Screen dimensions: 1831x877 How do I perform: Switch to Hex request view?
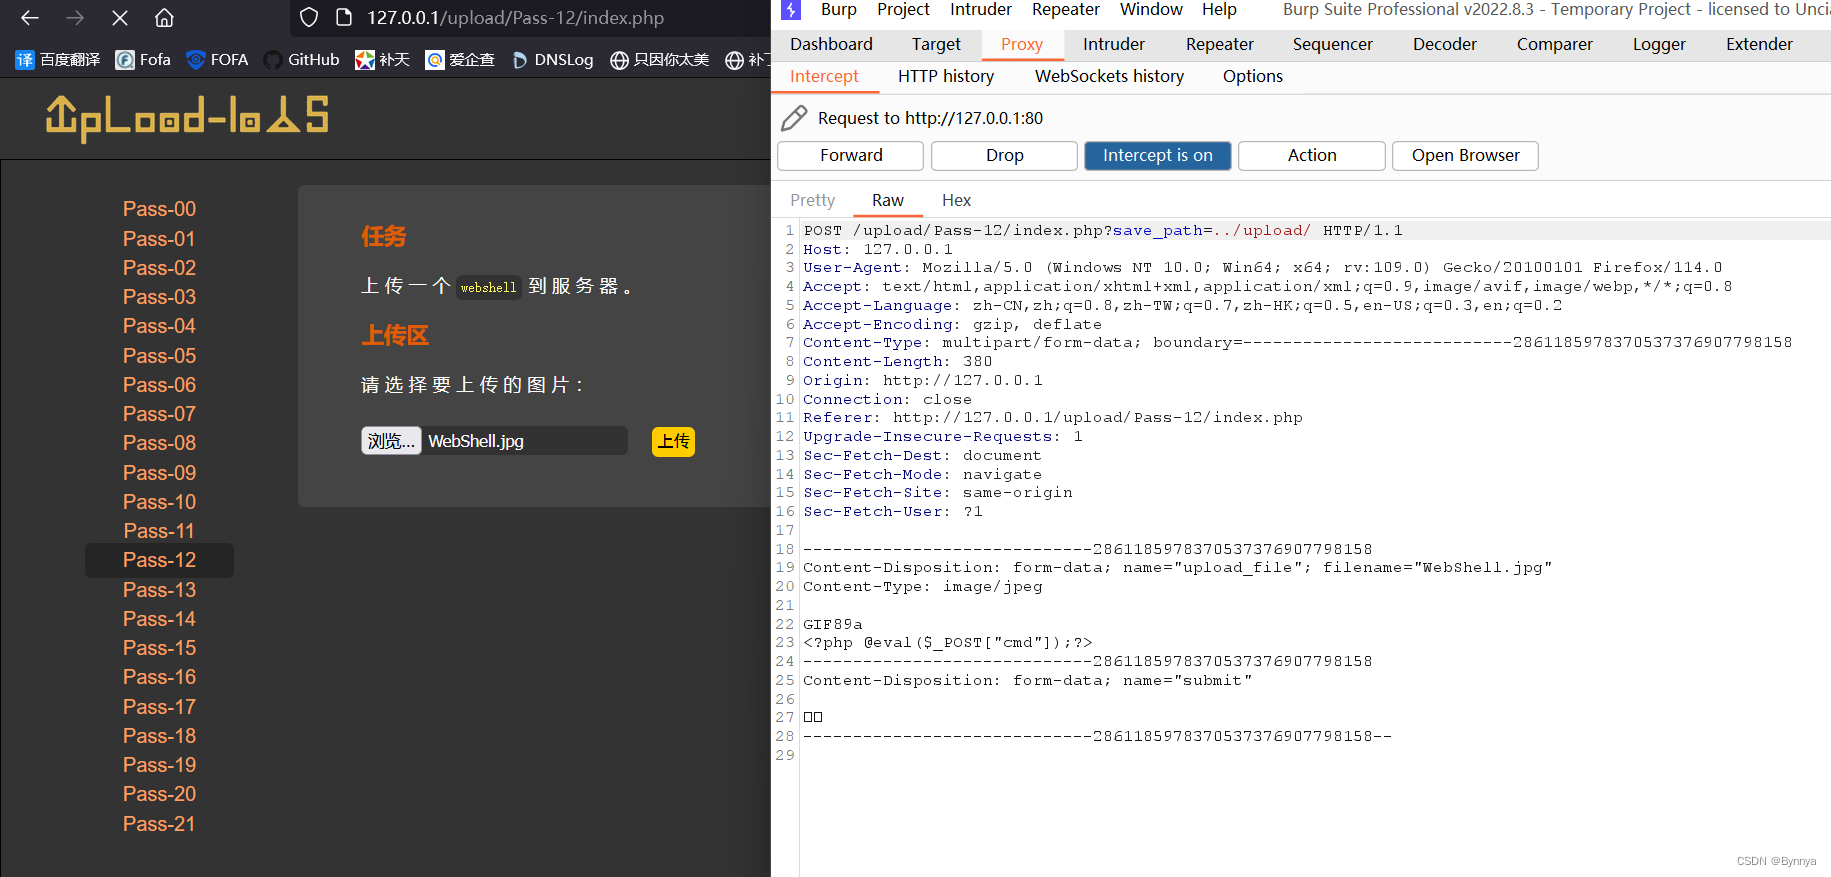point(956,200)
